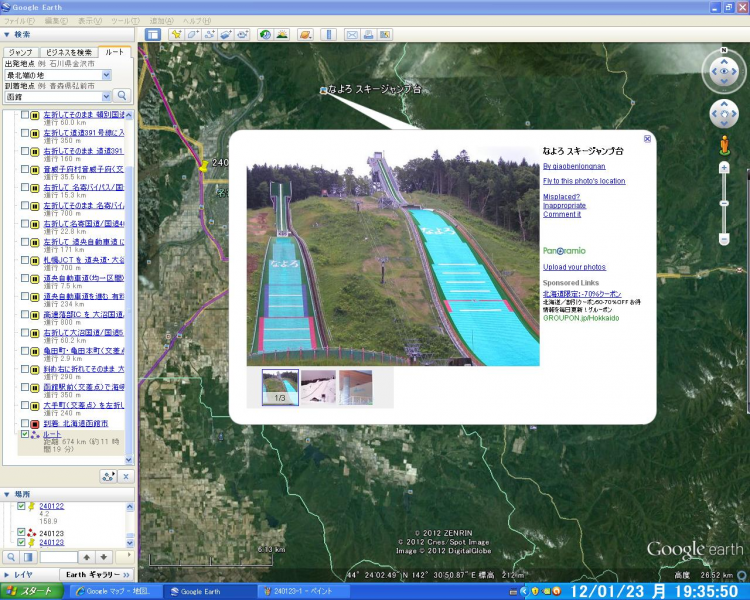Switch to the ビジネスを検索 tab
750x600 pixels.
pos(68,52)
